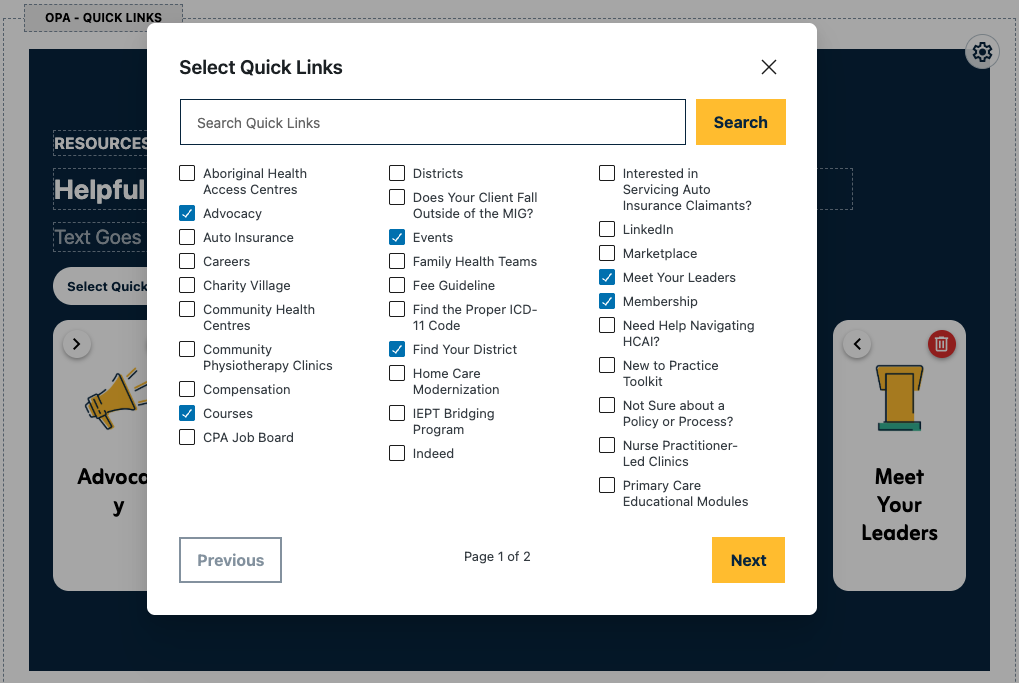The image size is (1019, 683).
Task: Check the Careers quick link
Action: (186, 261)
